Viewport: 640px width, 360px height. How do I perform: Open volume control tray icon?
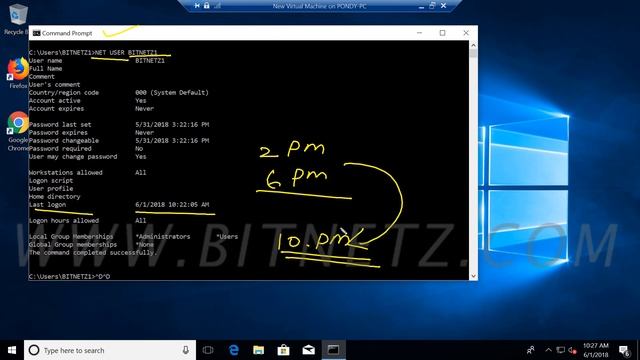[x=572, y=350]
